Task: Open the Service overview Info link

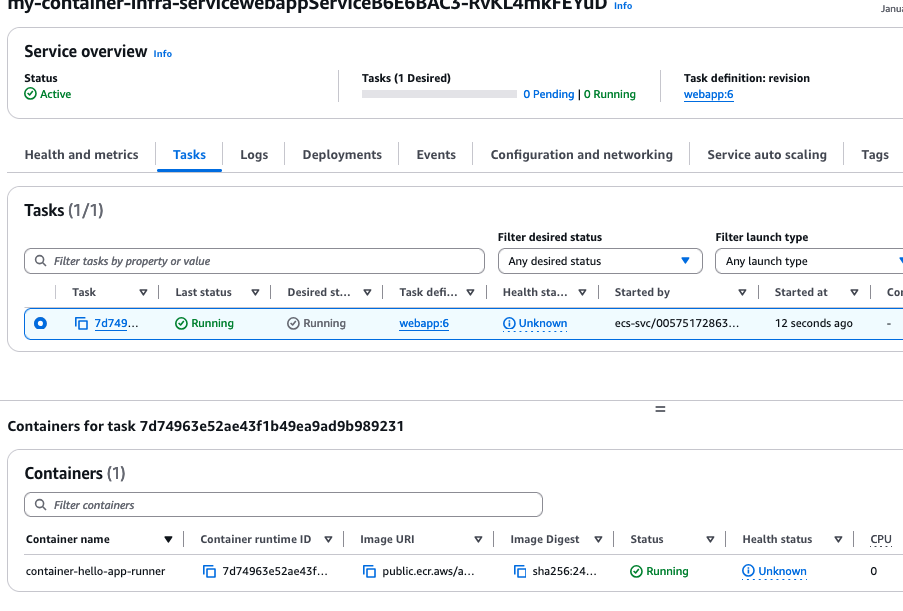Action: 162,53
